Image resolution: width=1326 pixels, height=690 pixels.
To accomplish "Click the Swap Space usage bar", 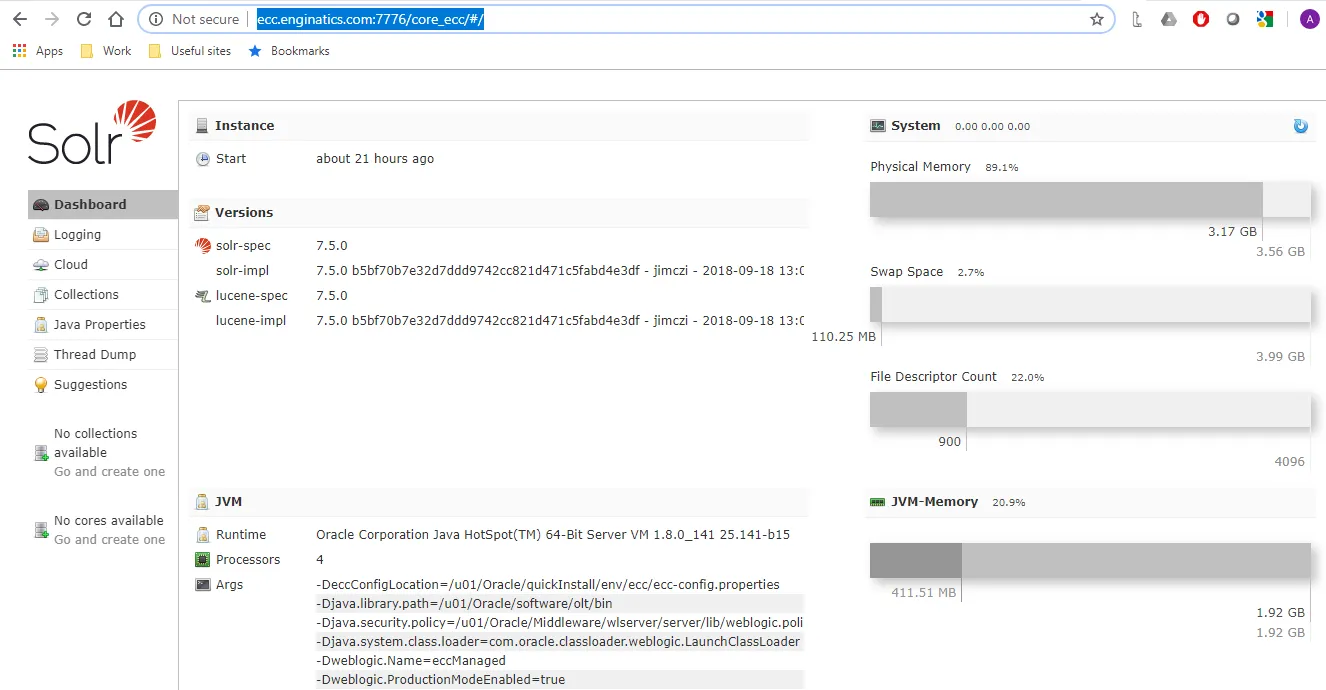I will click(1090, 305).
